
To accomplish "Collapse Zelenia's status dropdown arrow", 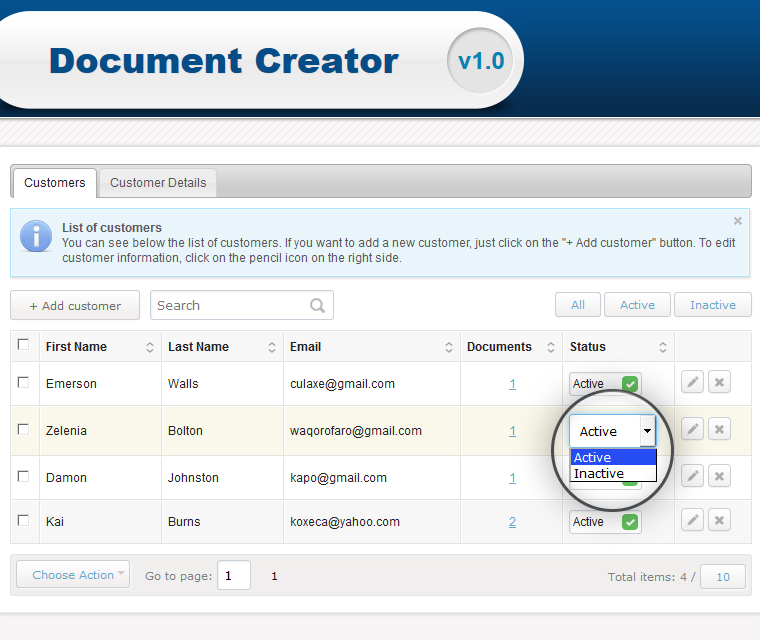I will (647, 431).
